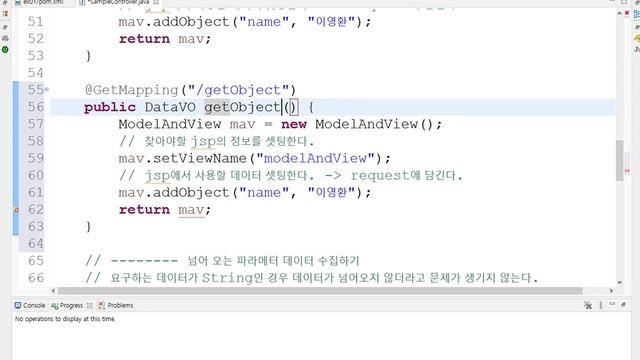Minimize the Progress view panel
Image resolution: width=640 pixels, height=360 pixels.
612,304
